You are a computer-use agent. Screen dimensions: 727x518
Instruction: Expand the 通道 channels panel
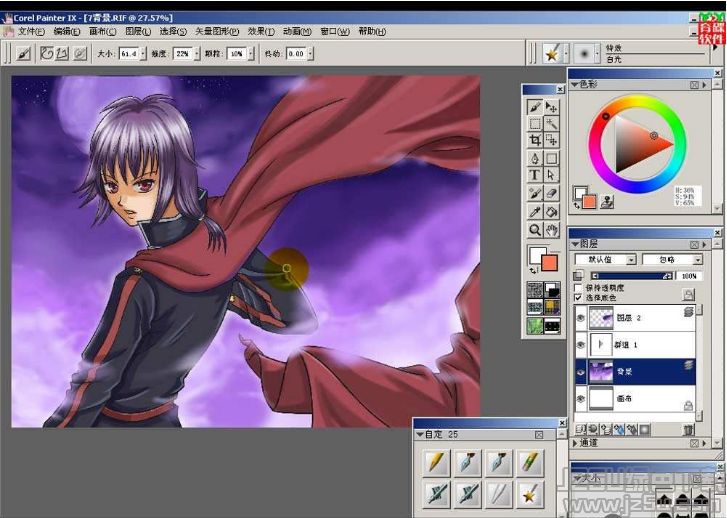coord(575,443)
